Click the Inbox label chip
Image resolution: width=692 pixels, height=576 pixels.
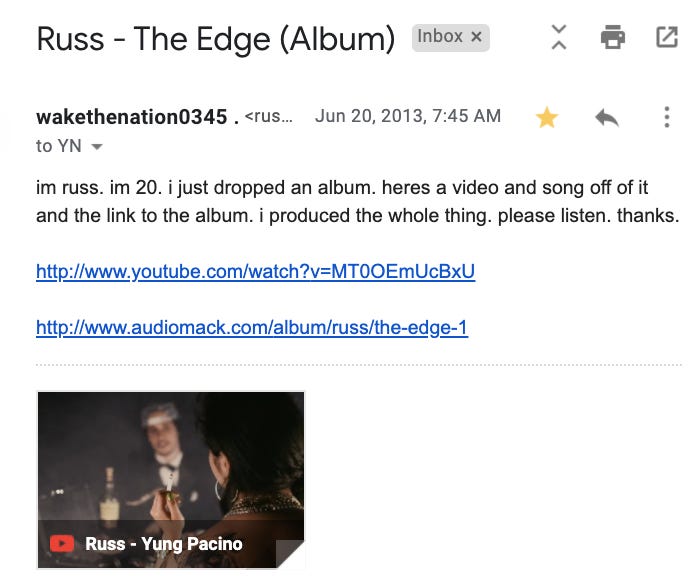(x=451, y=38)
